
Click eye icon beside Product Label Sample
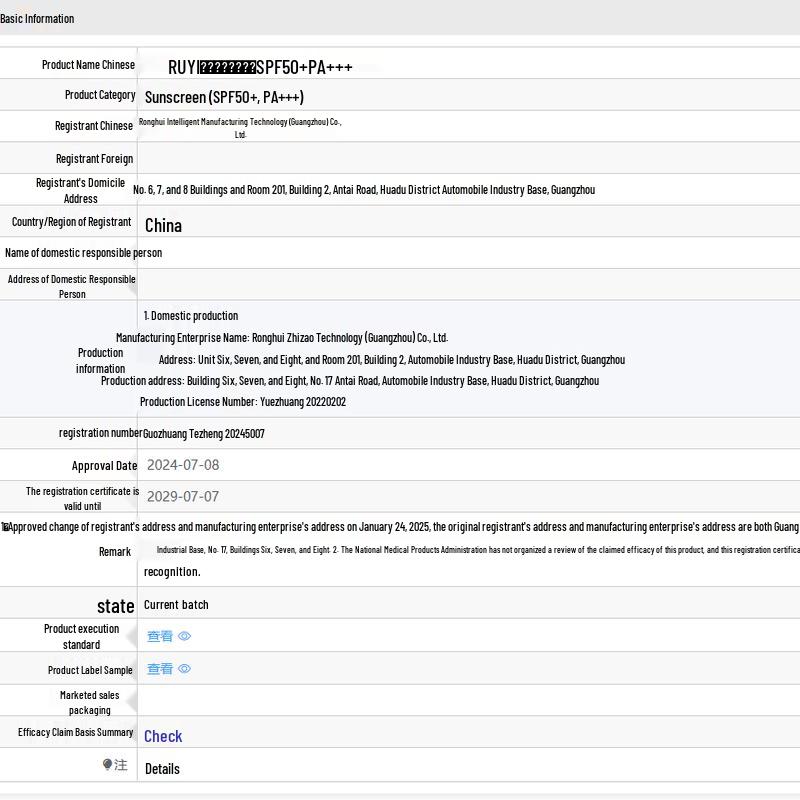click(184, 669)
